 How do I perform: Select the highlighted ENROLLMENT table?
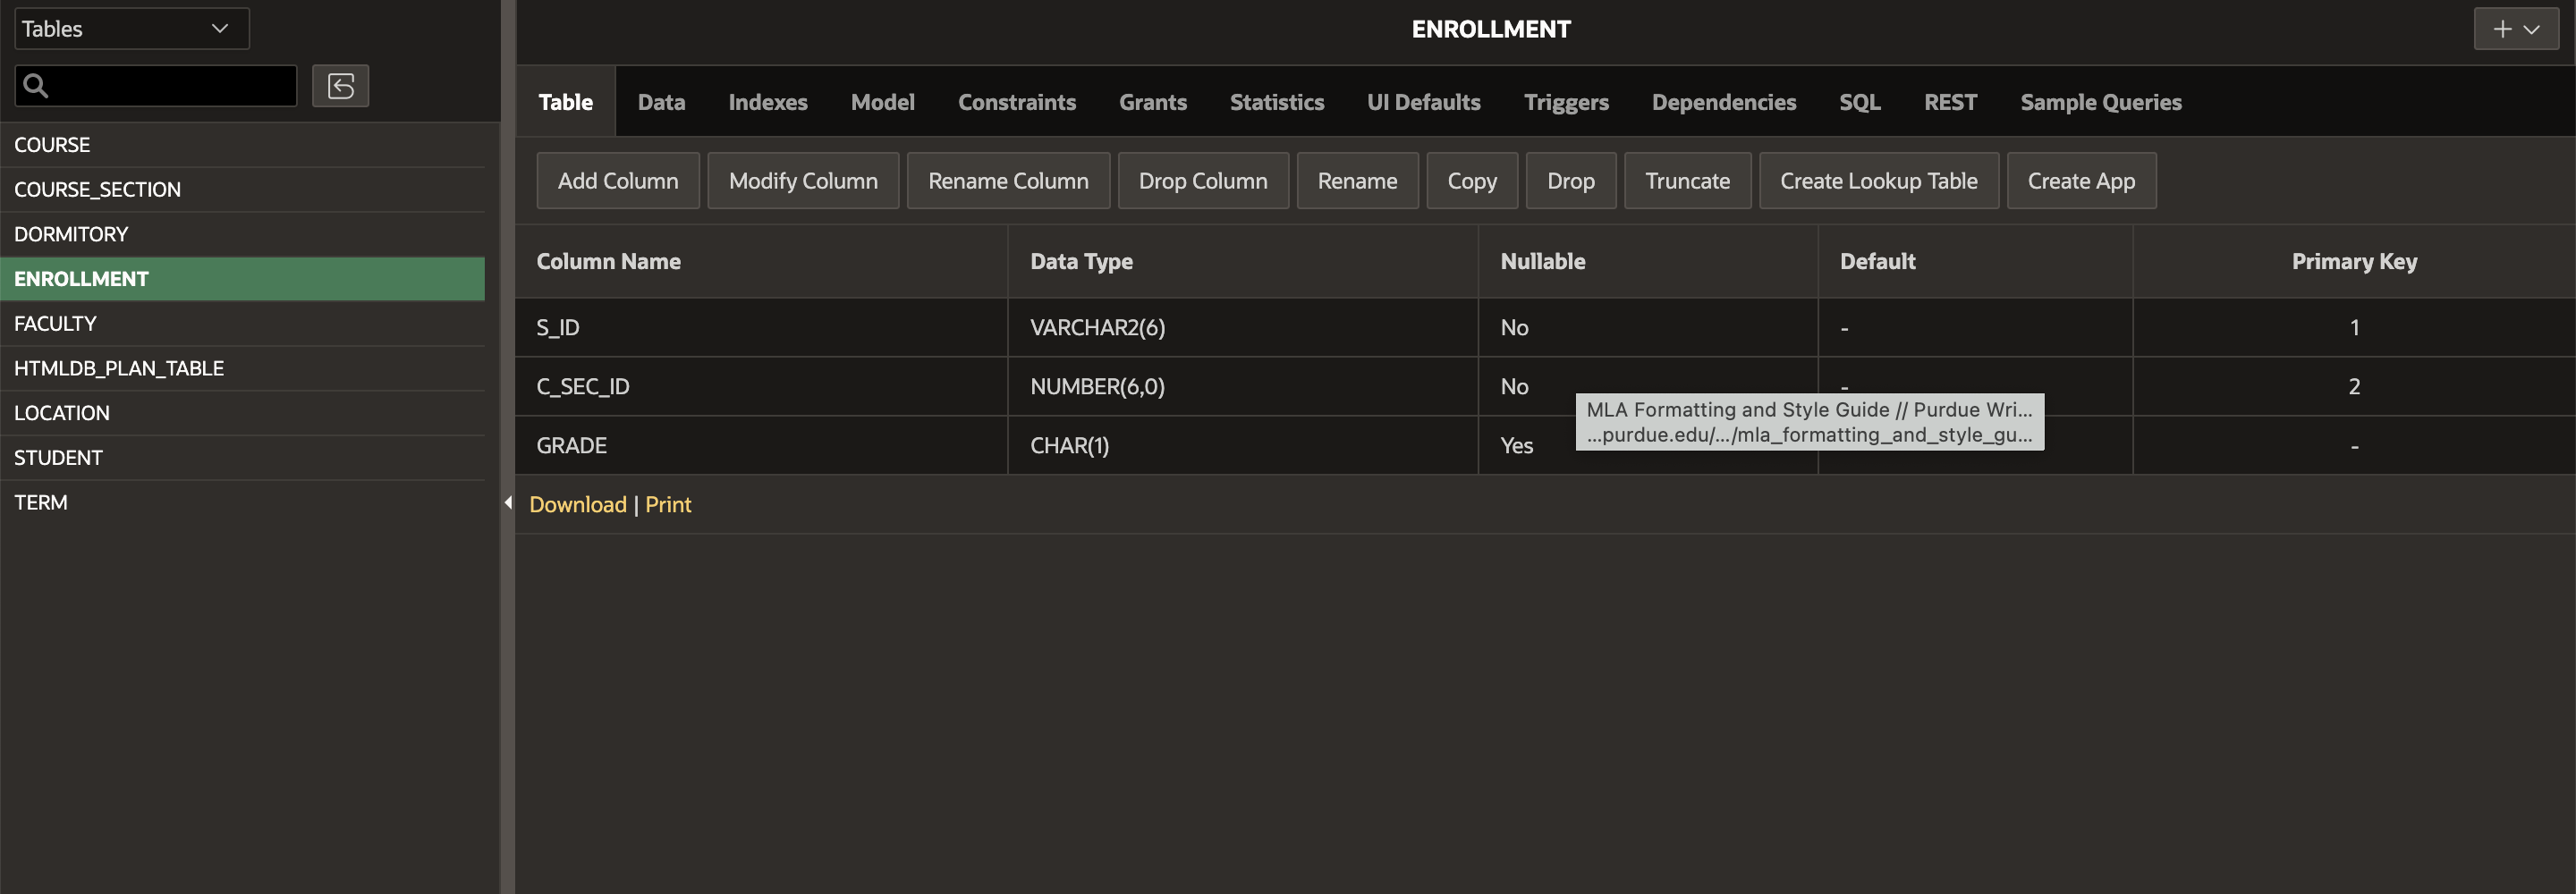pyautogui.click(x=242, y=279)
